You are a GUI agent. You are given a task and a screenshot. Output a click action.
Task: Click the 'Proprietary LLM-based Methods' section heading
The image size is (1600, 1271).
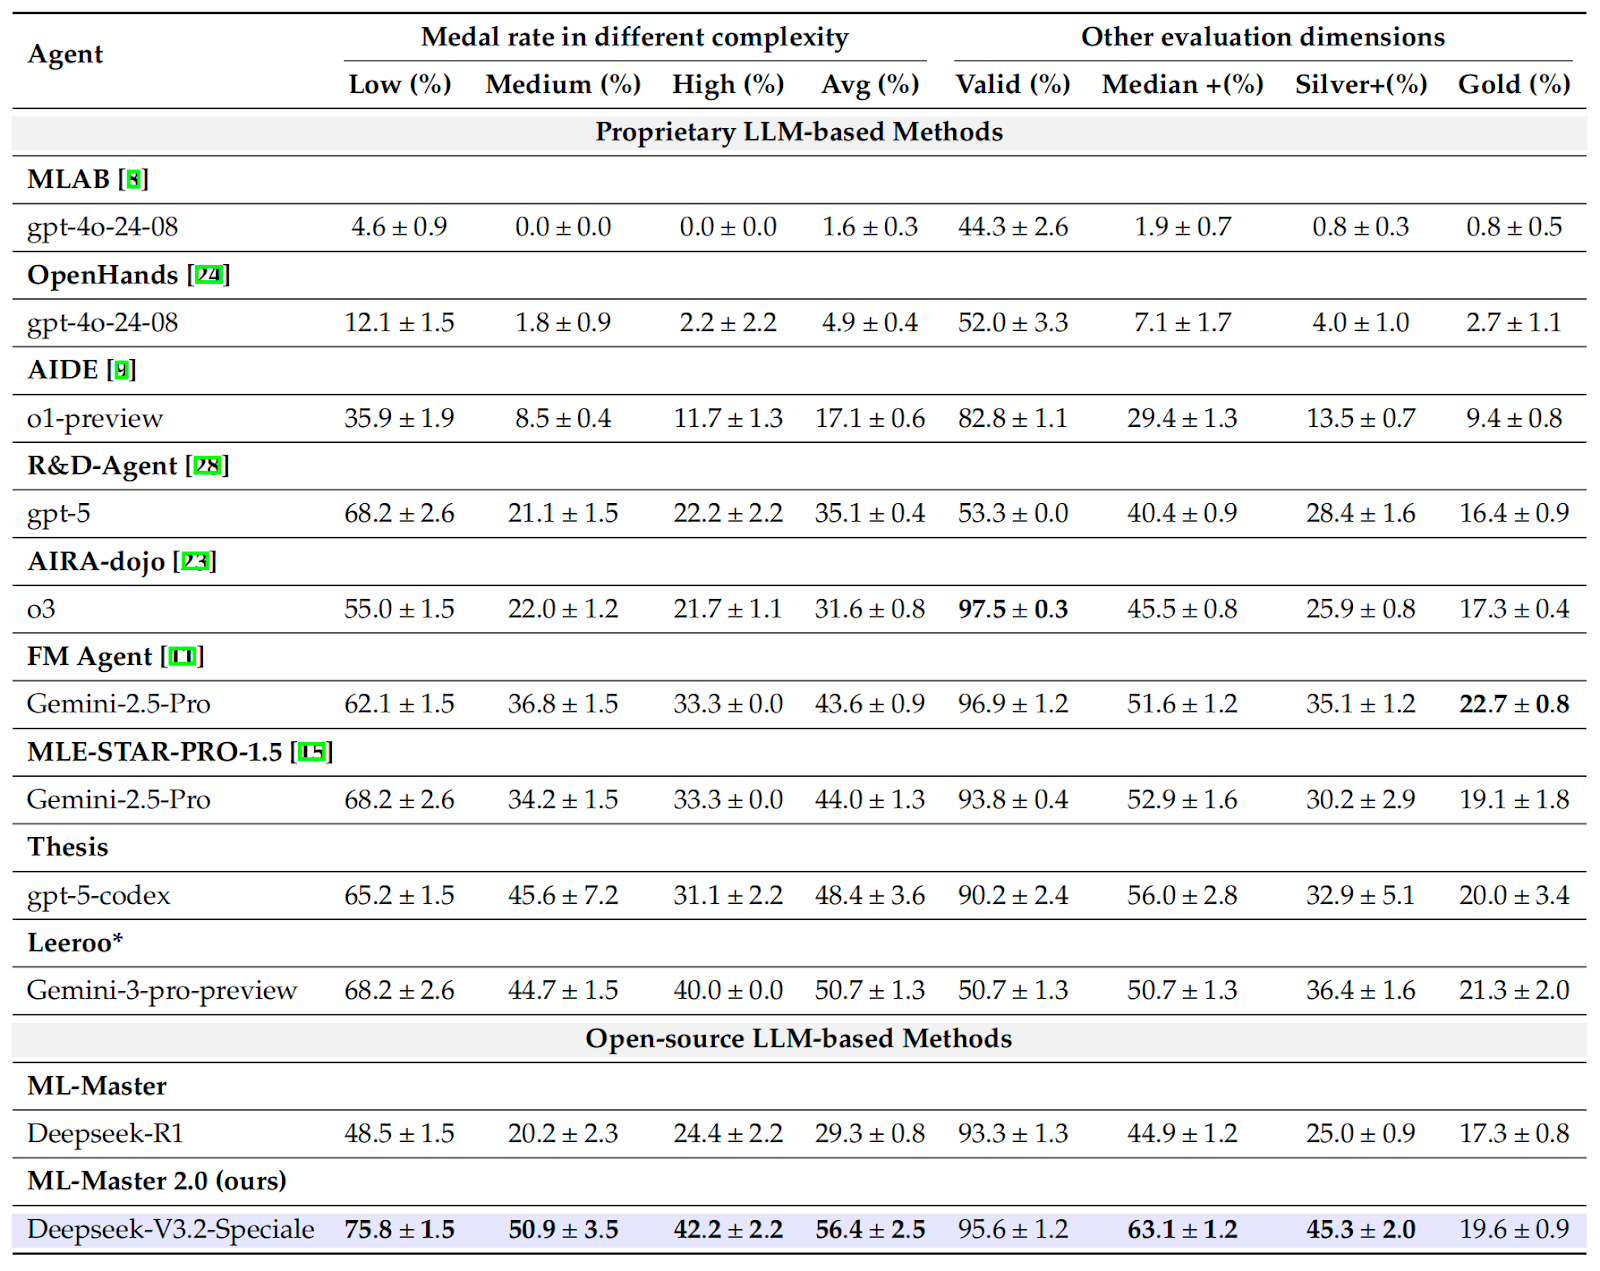click(x=798, y=132)
